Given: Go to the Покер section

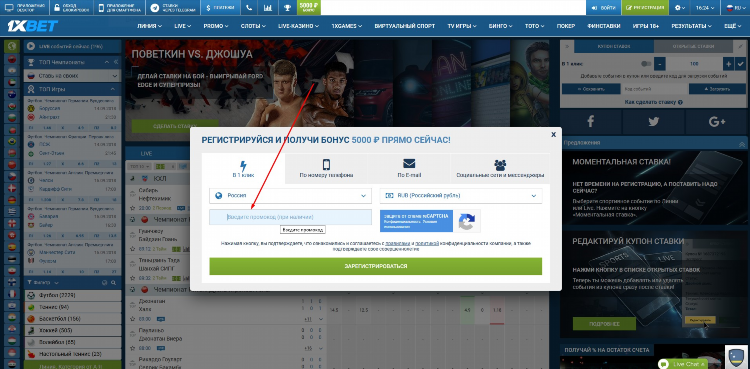Looking at the screenshot, I should coord(566,26).
